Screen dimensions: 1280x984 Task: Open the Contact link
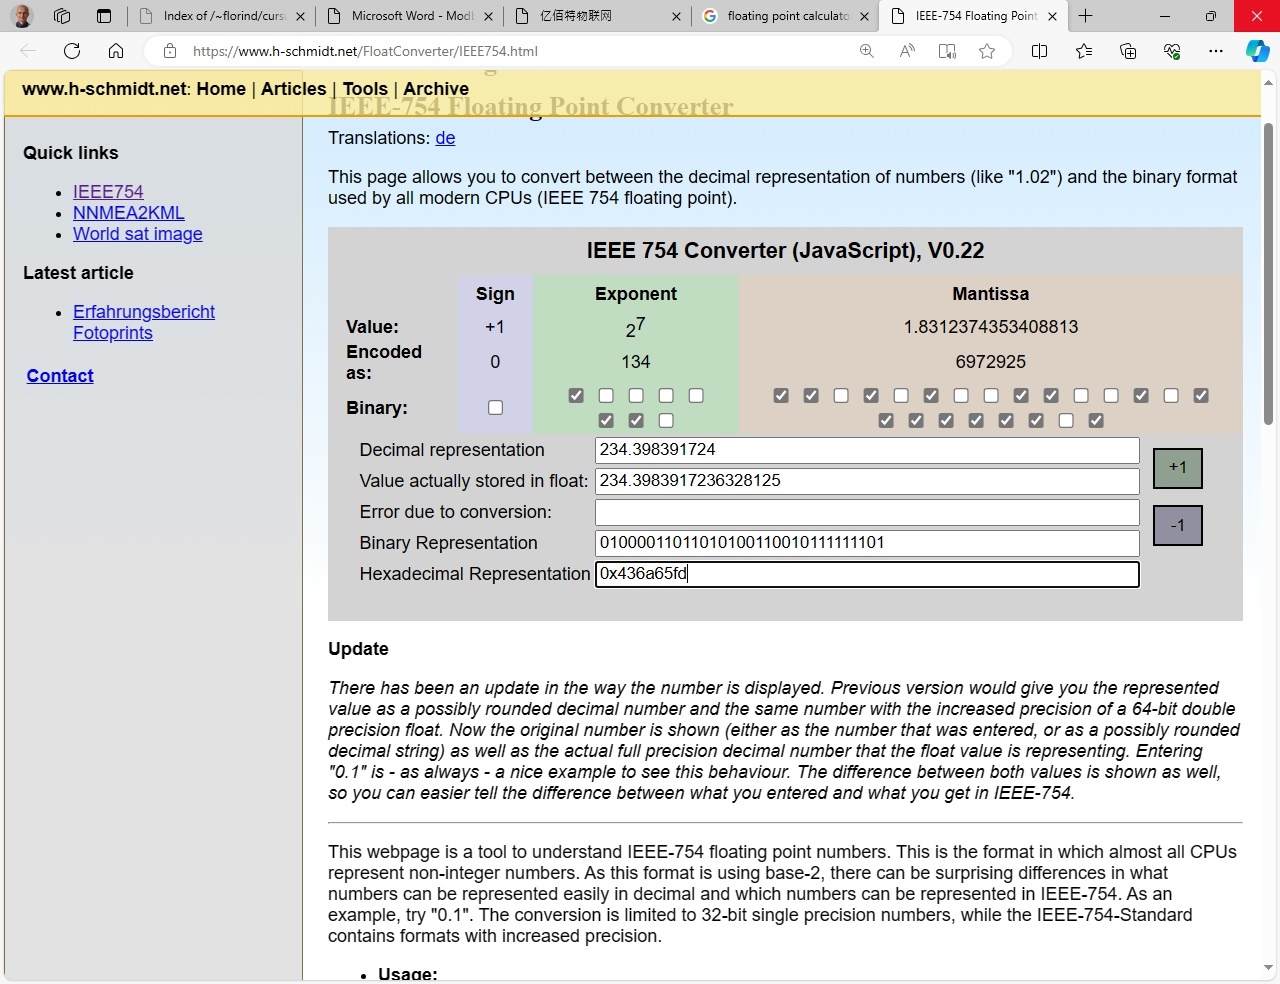[60, 376]
